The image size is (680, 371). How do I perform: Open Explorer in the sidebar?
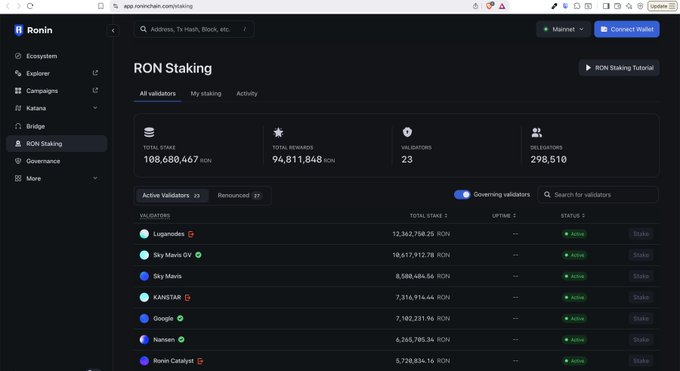click(38, 73)
